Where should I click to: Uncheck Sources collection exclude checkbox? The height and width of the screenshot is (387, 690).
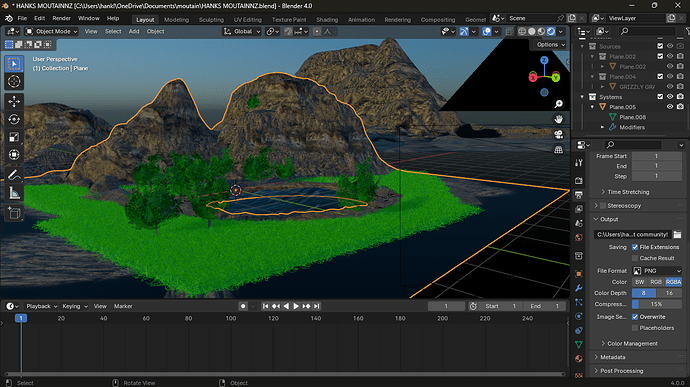(x=660, y=46)
